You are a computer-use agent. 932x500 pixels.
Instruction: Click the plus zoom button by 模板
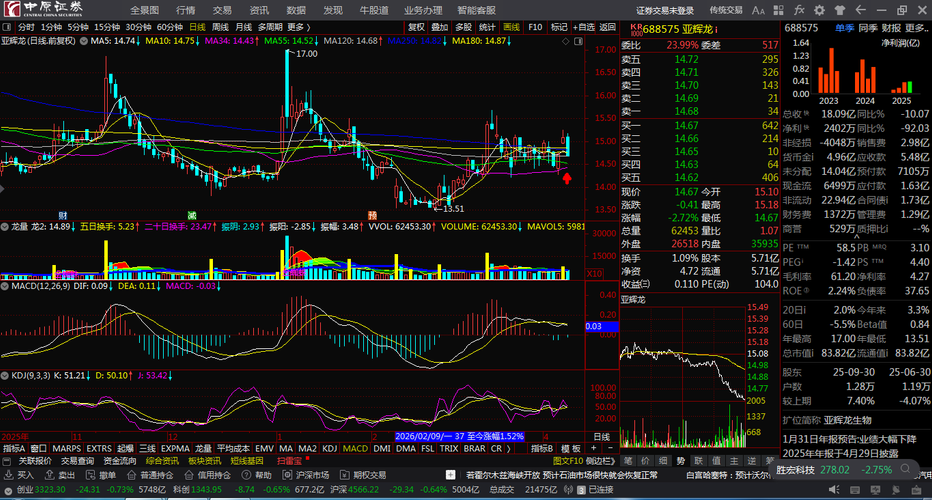pos(593,448)
